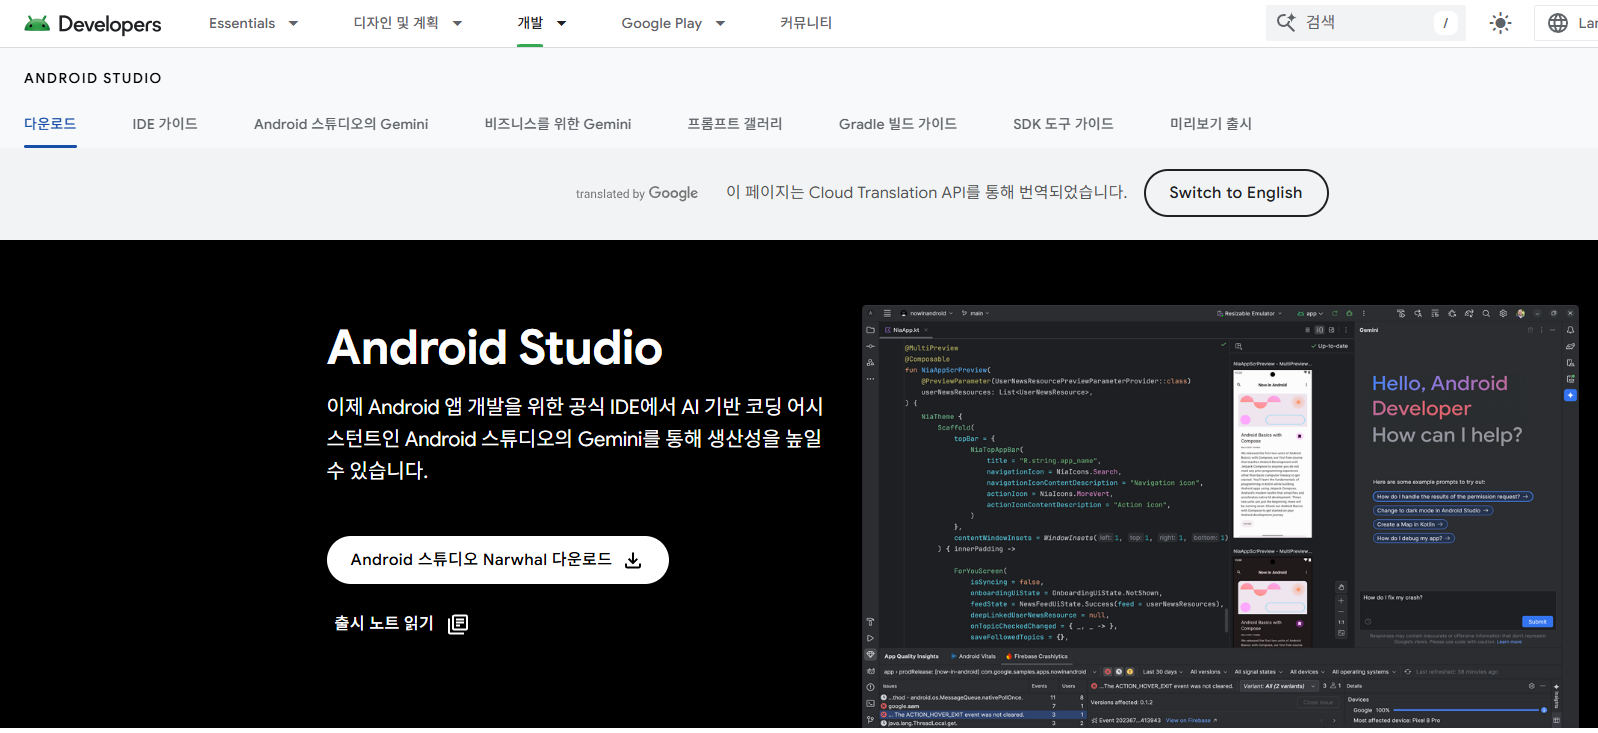Click Submit in the IDE screenshot's Gemini panel
Screen dimensions: 1598x733
pyautogui.click(x=1537, y=622)
